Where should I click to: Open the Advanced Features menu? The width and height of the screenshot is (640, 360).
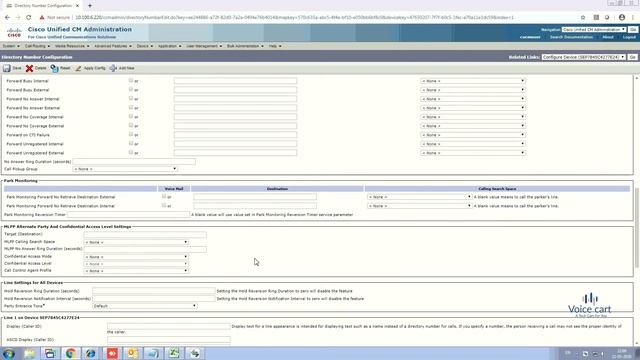coord(113,46)
